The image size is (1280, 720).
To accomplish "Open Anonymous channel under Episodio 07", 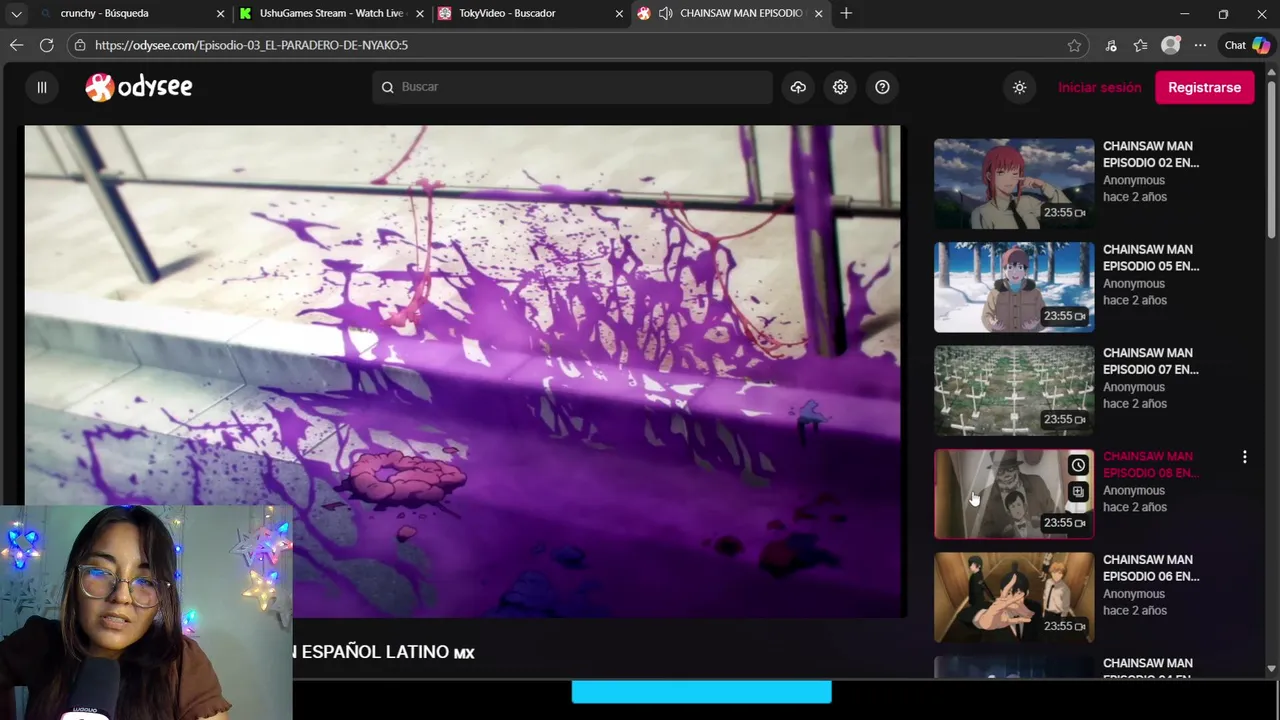I will point(1134,388).
